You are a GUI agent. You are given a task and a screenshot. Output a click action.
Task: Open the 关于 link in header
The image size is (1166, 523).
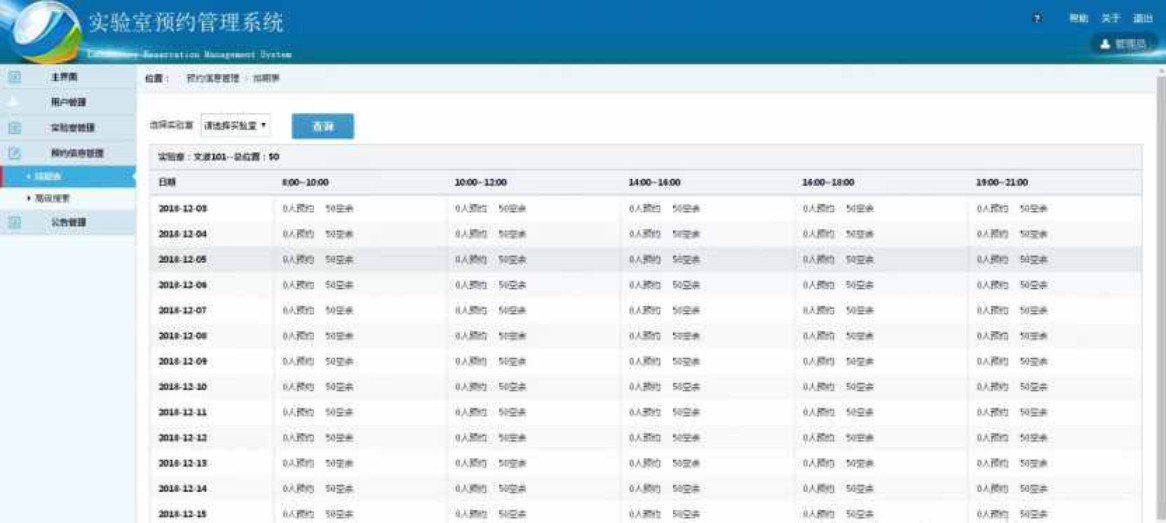(x=1110, y=18)
